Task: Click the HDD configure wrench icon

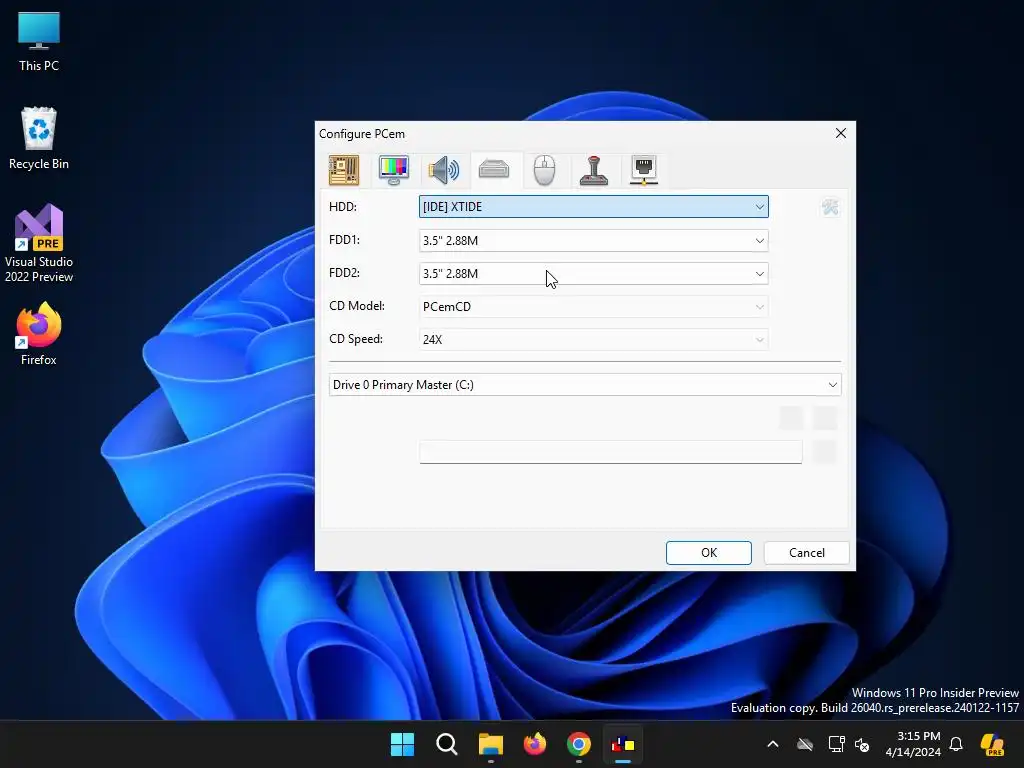Action: click(x=830, y=208)
